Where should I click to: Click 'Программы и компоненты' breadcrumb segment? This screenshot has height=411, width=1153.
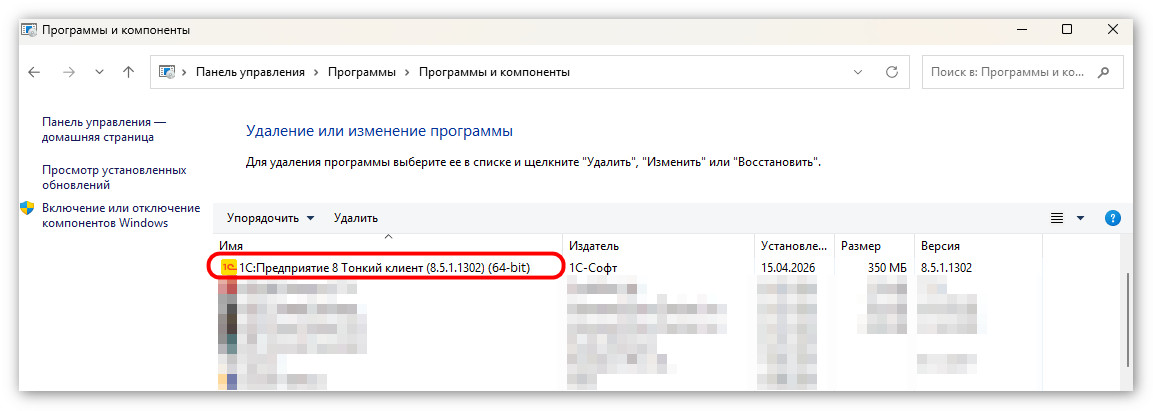coord(494,72)
